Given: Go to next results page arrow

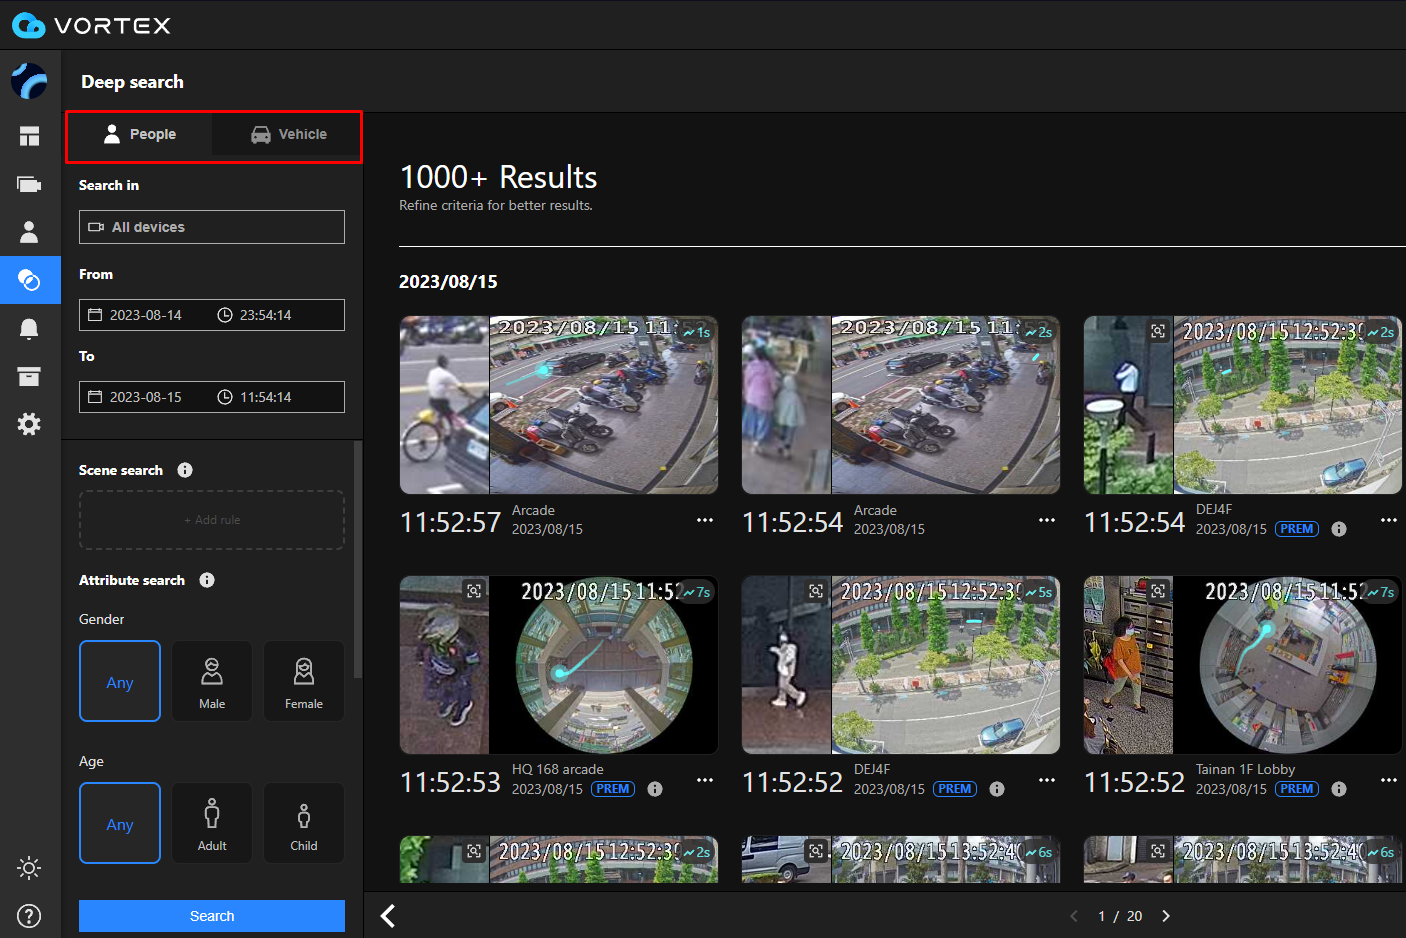Looking at the screenshot, I should pyautogui.click(x=1166, y=916).
